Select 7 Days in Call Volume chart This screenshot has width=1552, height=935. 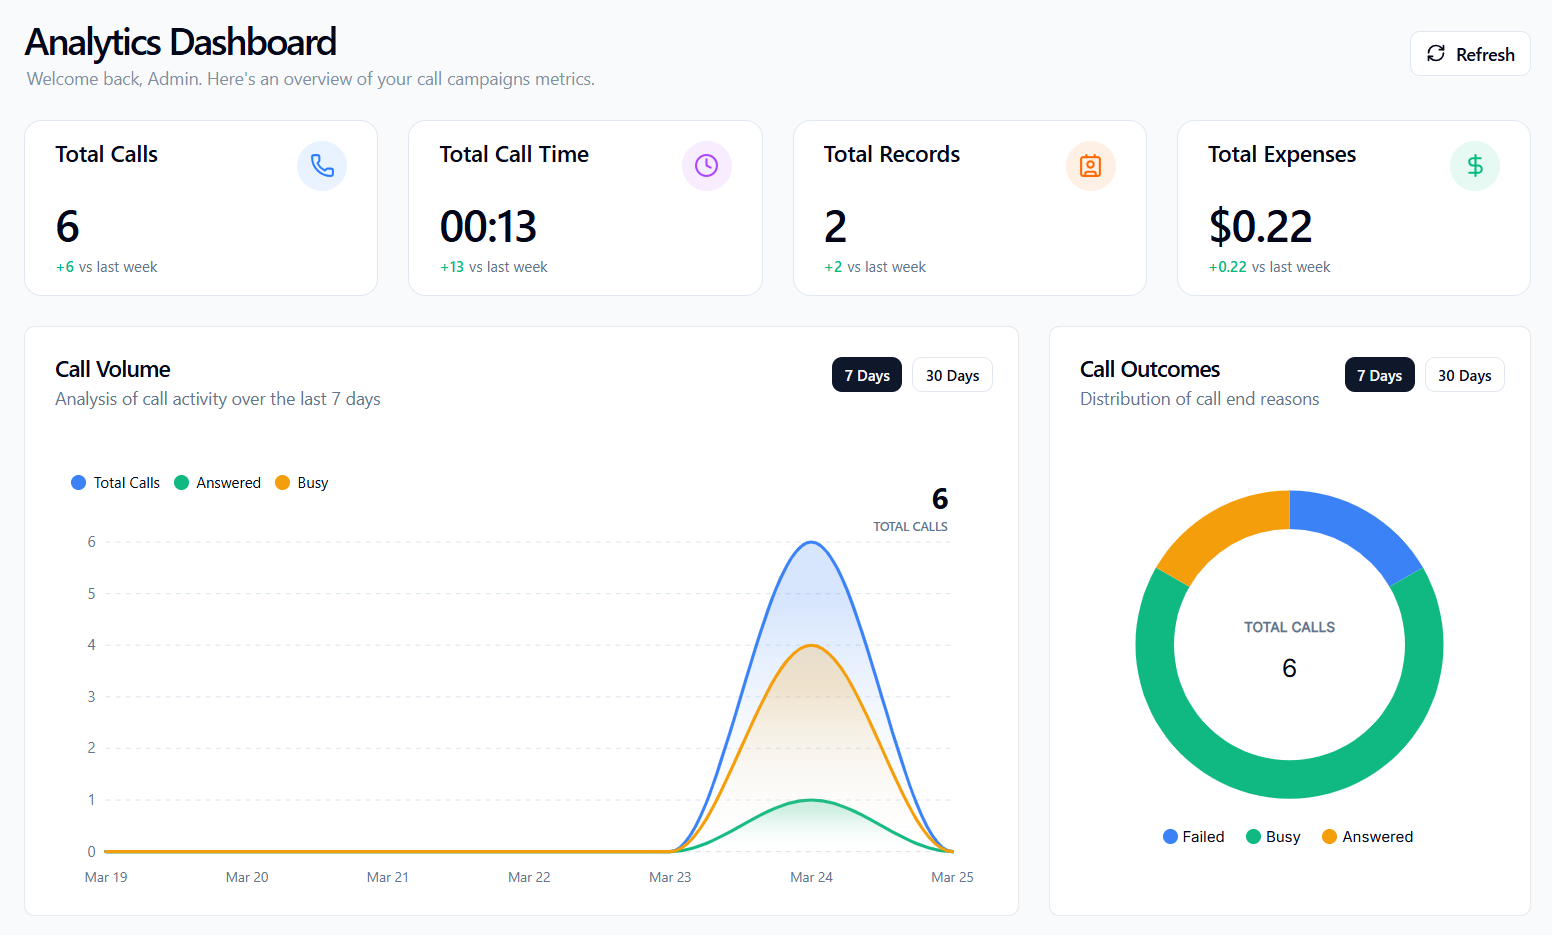coord(866,374)
